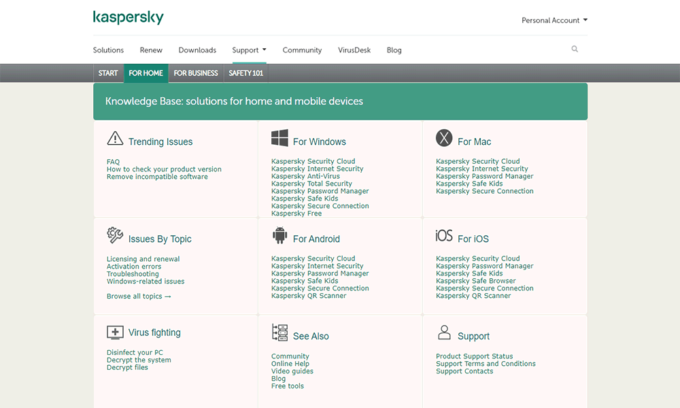Open How to check your product version
This screenshot has height=408, width=680.
click(x=164, y=169)
